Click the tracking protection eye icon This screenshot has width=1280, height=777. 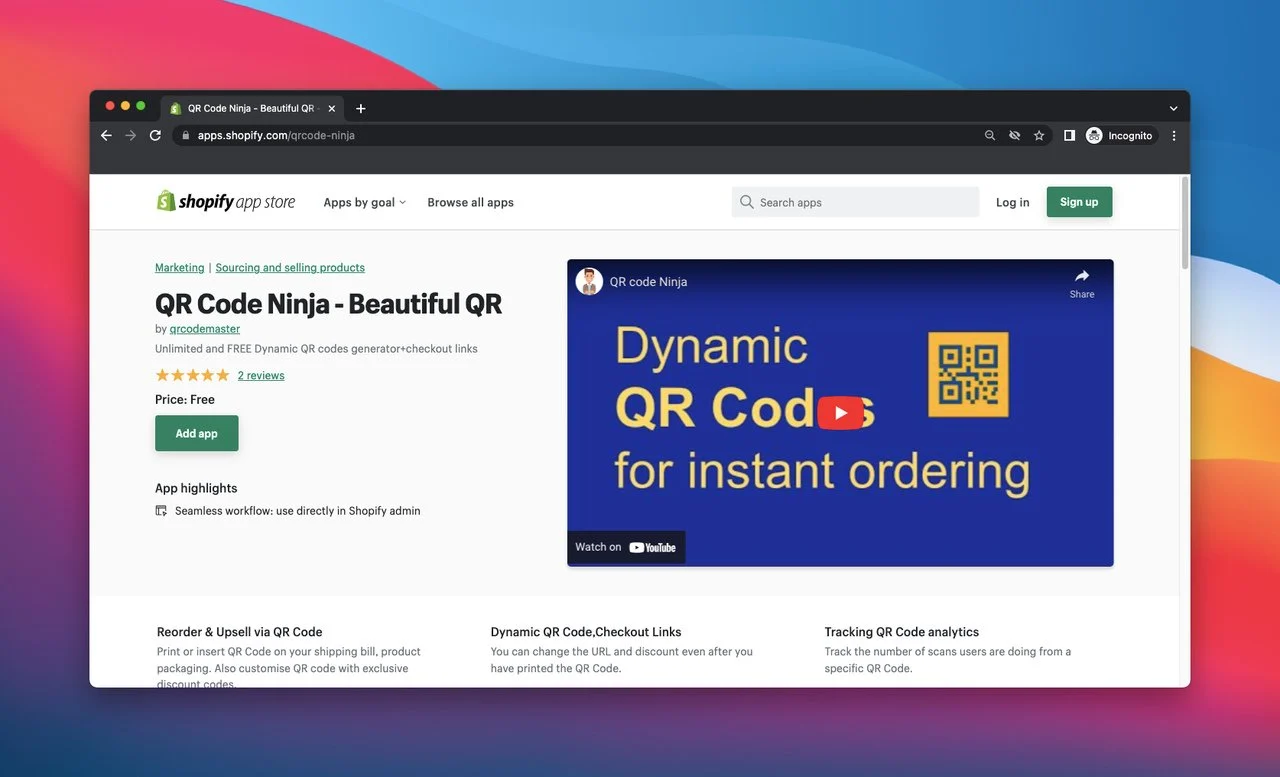pyautogui.click(x=1014, y=135)
